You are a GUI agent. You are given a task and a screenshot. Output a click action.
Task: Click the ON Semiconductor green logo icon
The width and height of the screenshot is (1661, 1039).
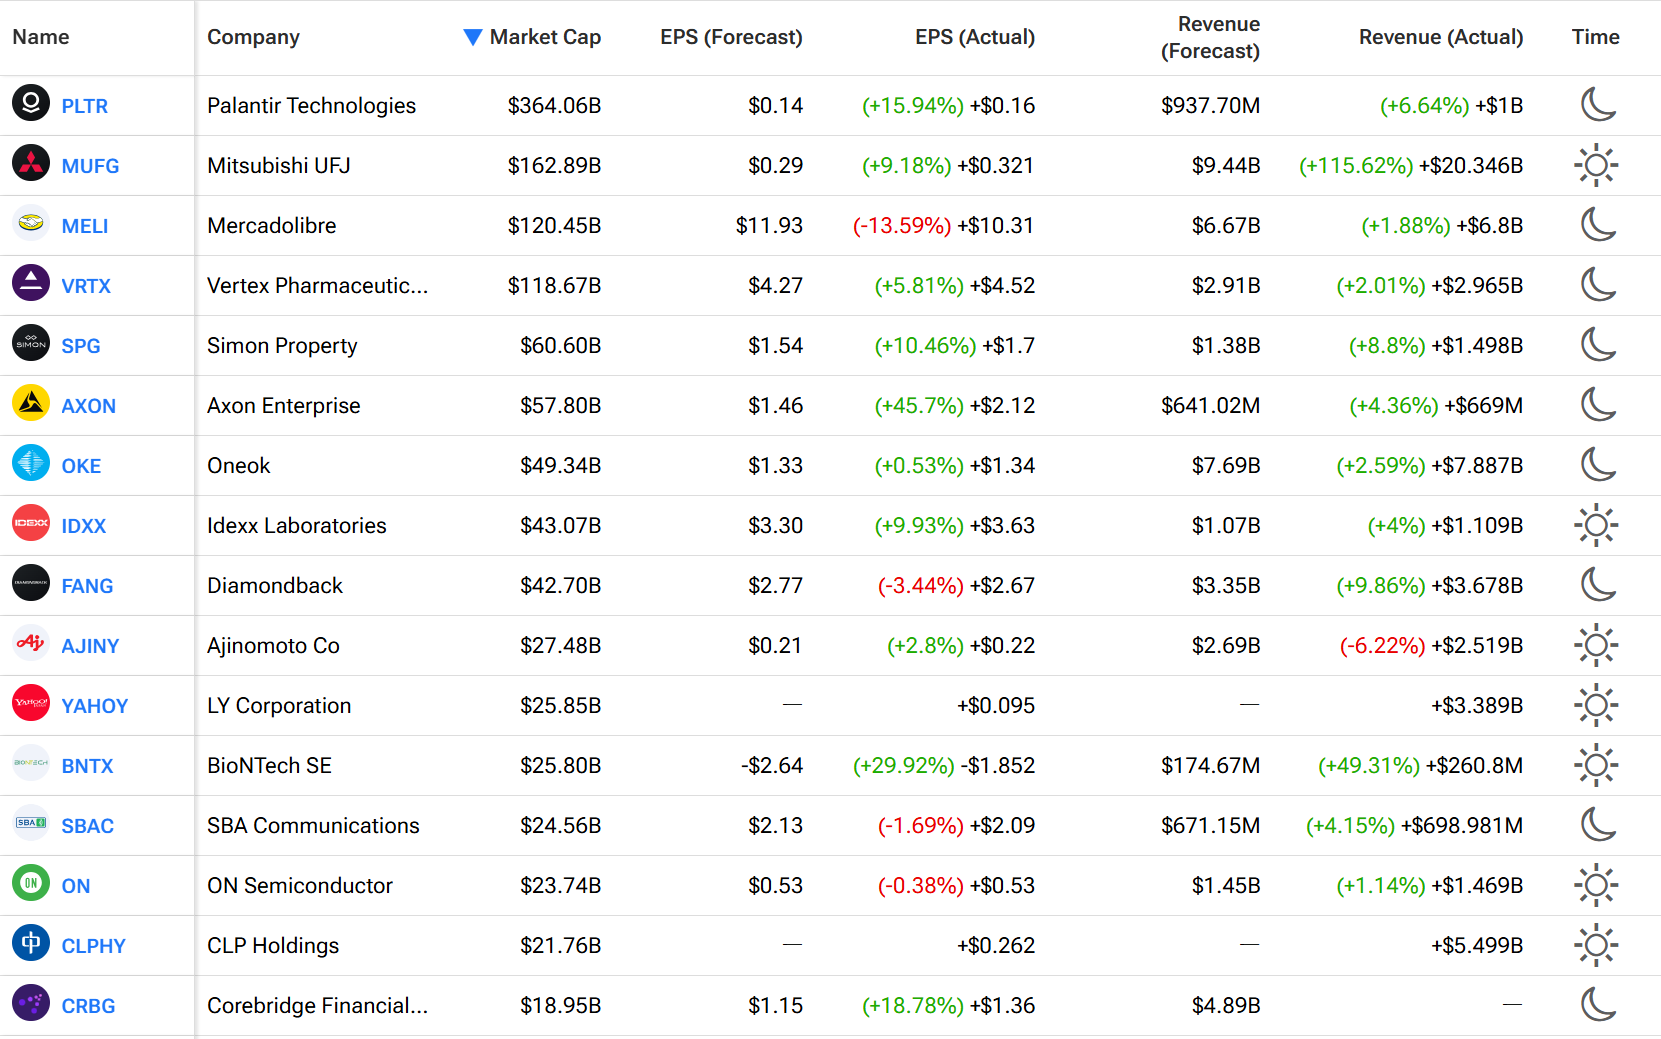(x=31, y=883)
